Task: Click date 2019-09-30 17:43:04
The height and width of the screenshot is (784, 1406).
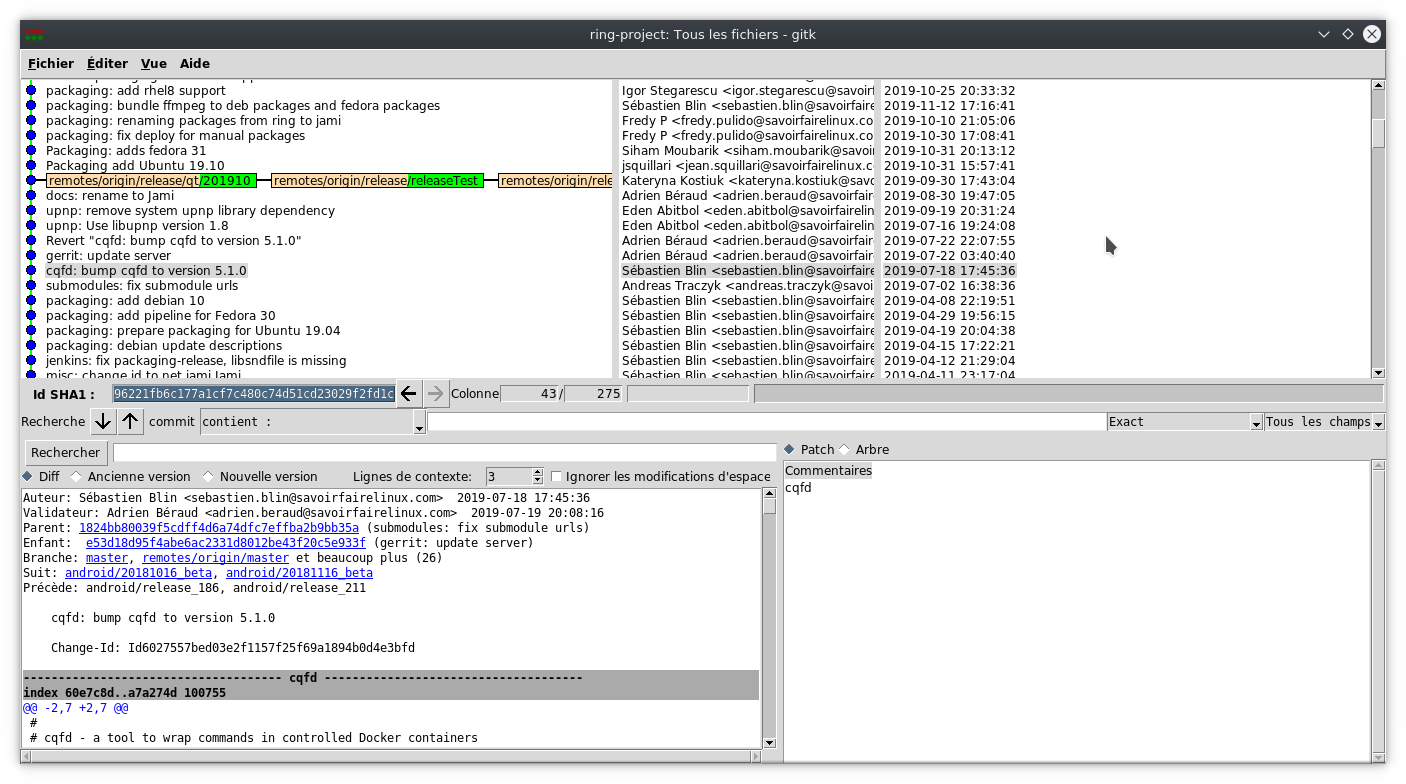Action: coord(949,181)
